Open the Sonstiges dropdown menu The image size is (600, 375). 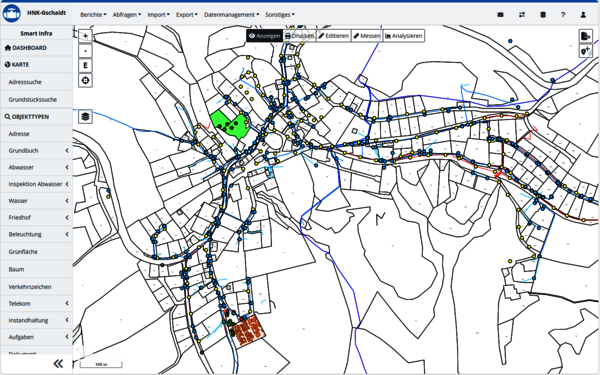tap(280, 15)
